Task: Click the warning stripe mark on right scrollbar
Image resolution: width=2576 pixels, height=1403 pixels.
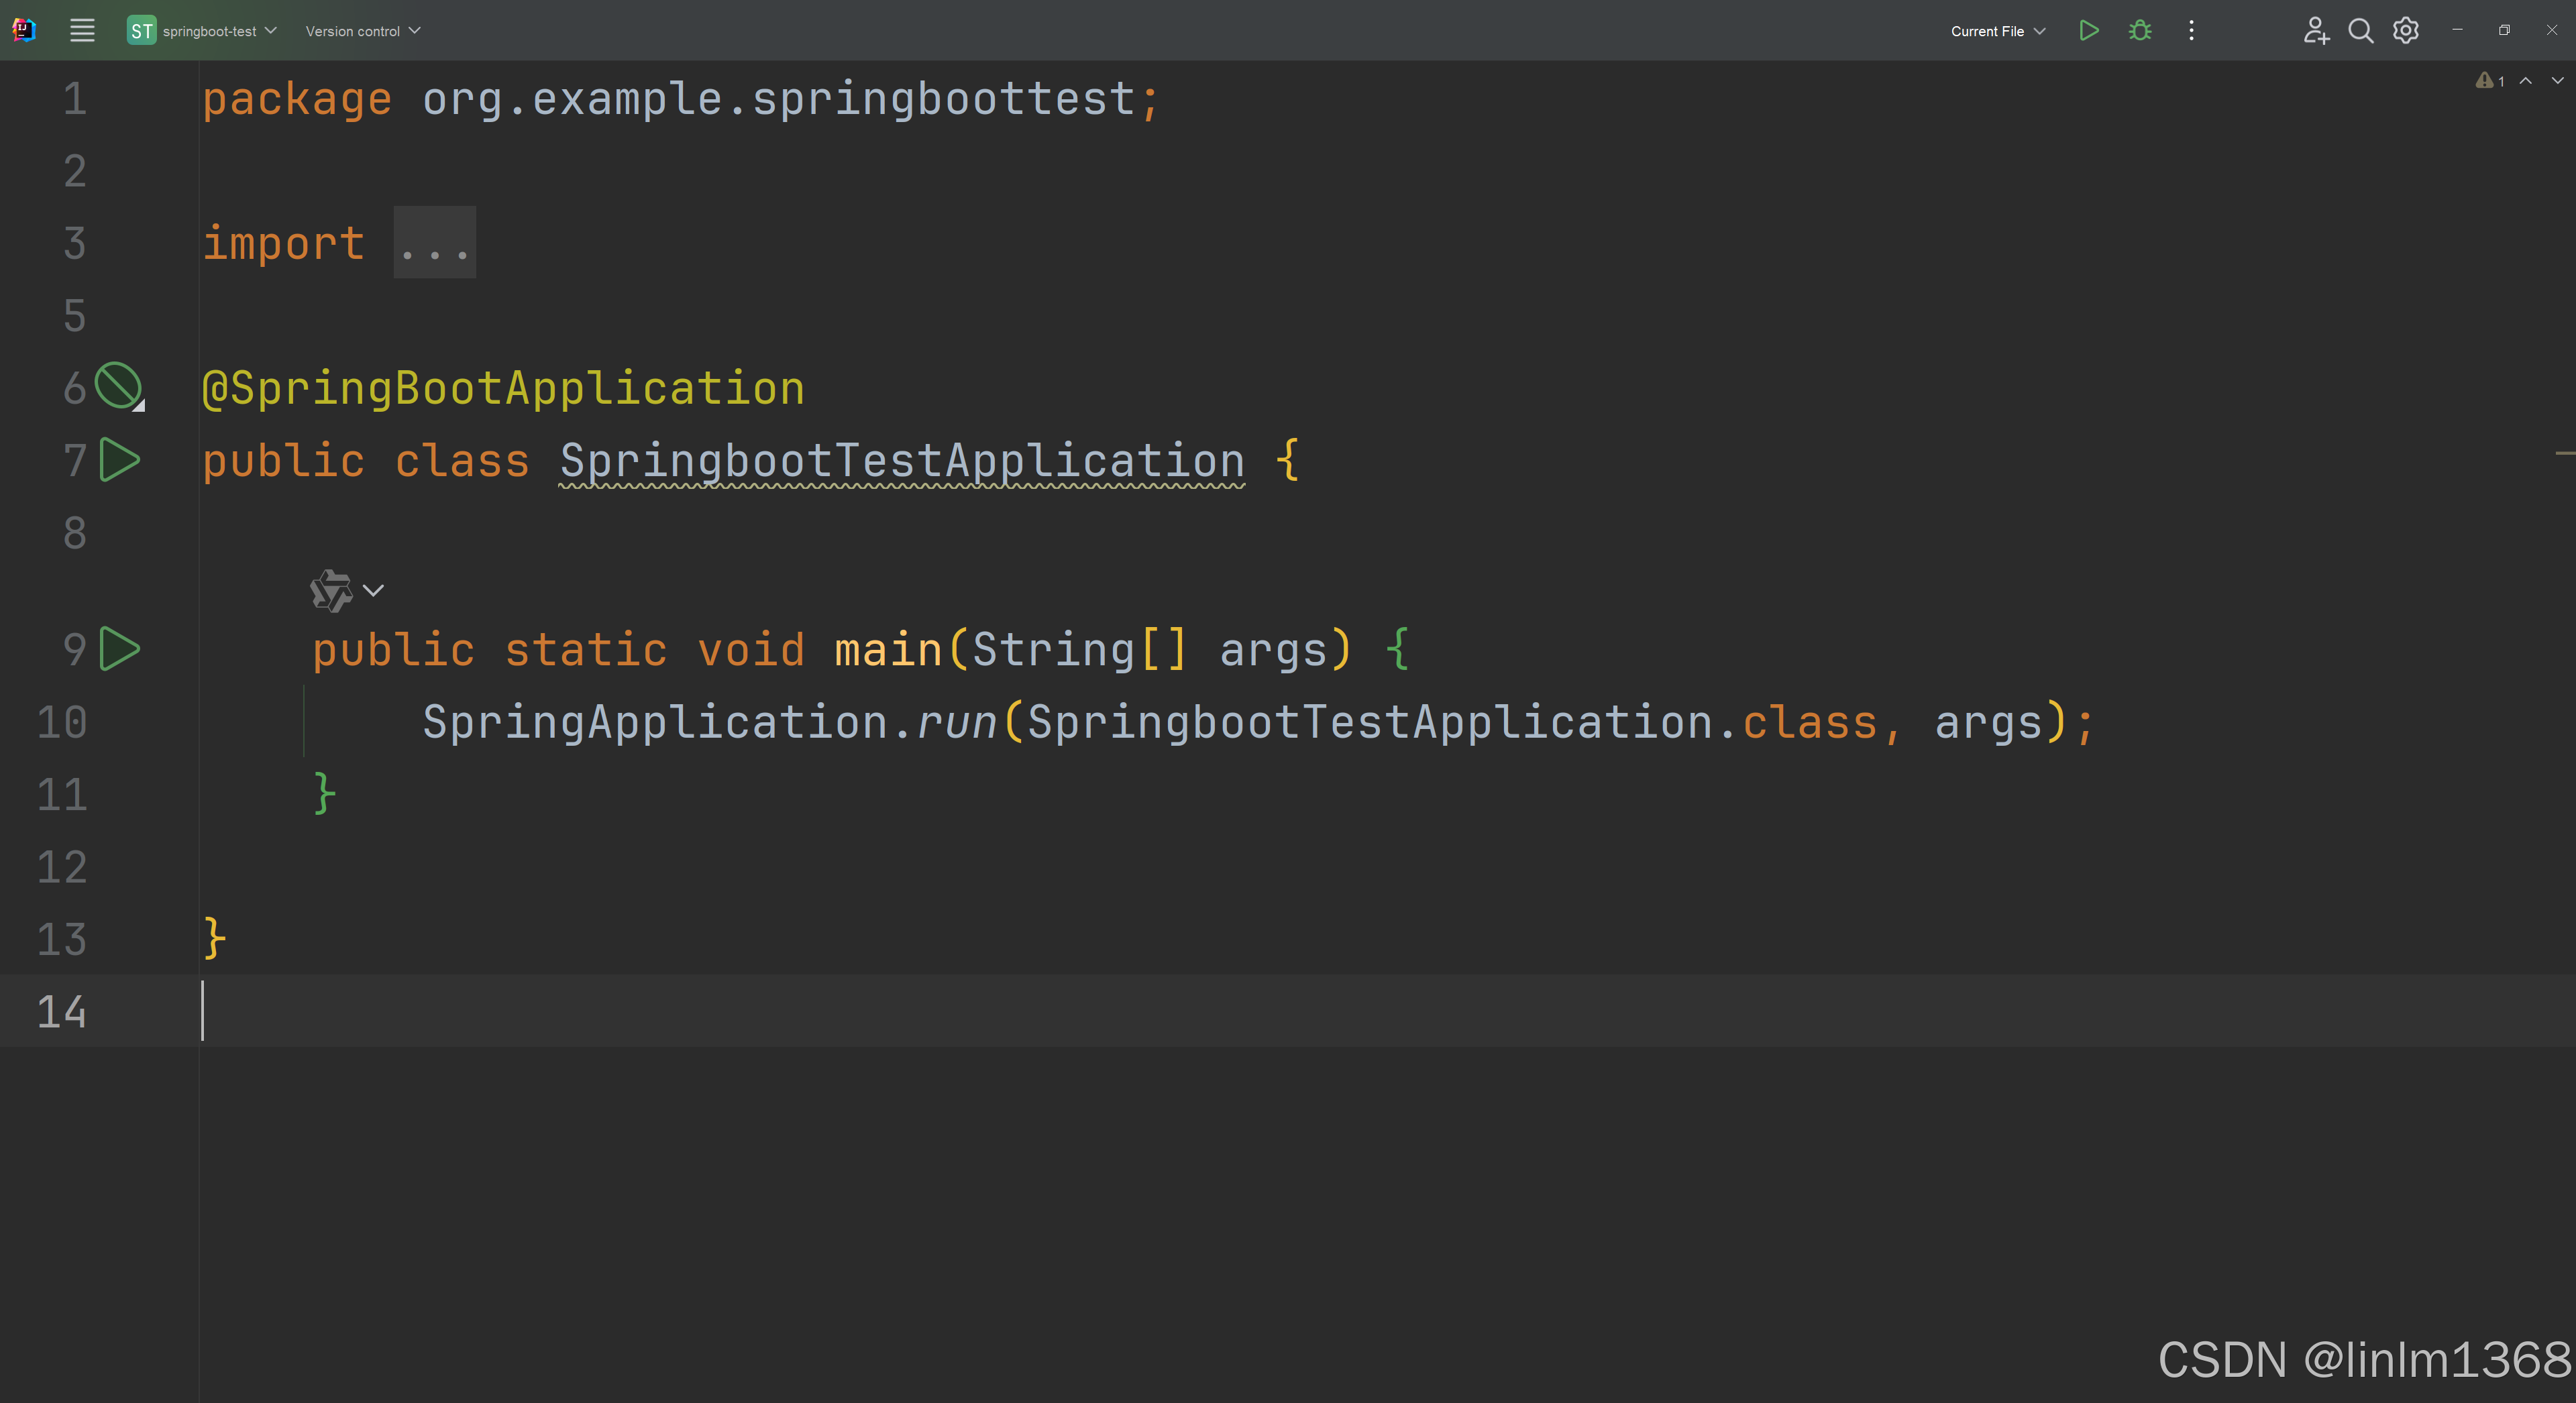Action: coord(2564,453)
